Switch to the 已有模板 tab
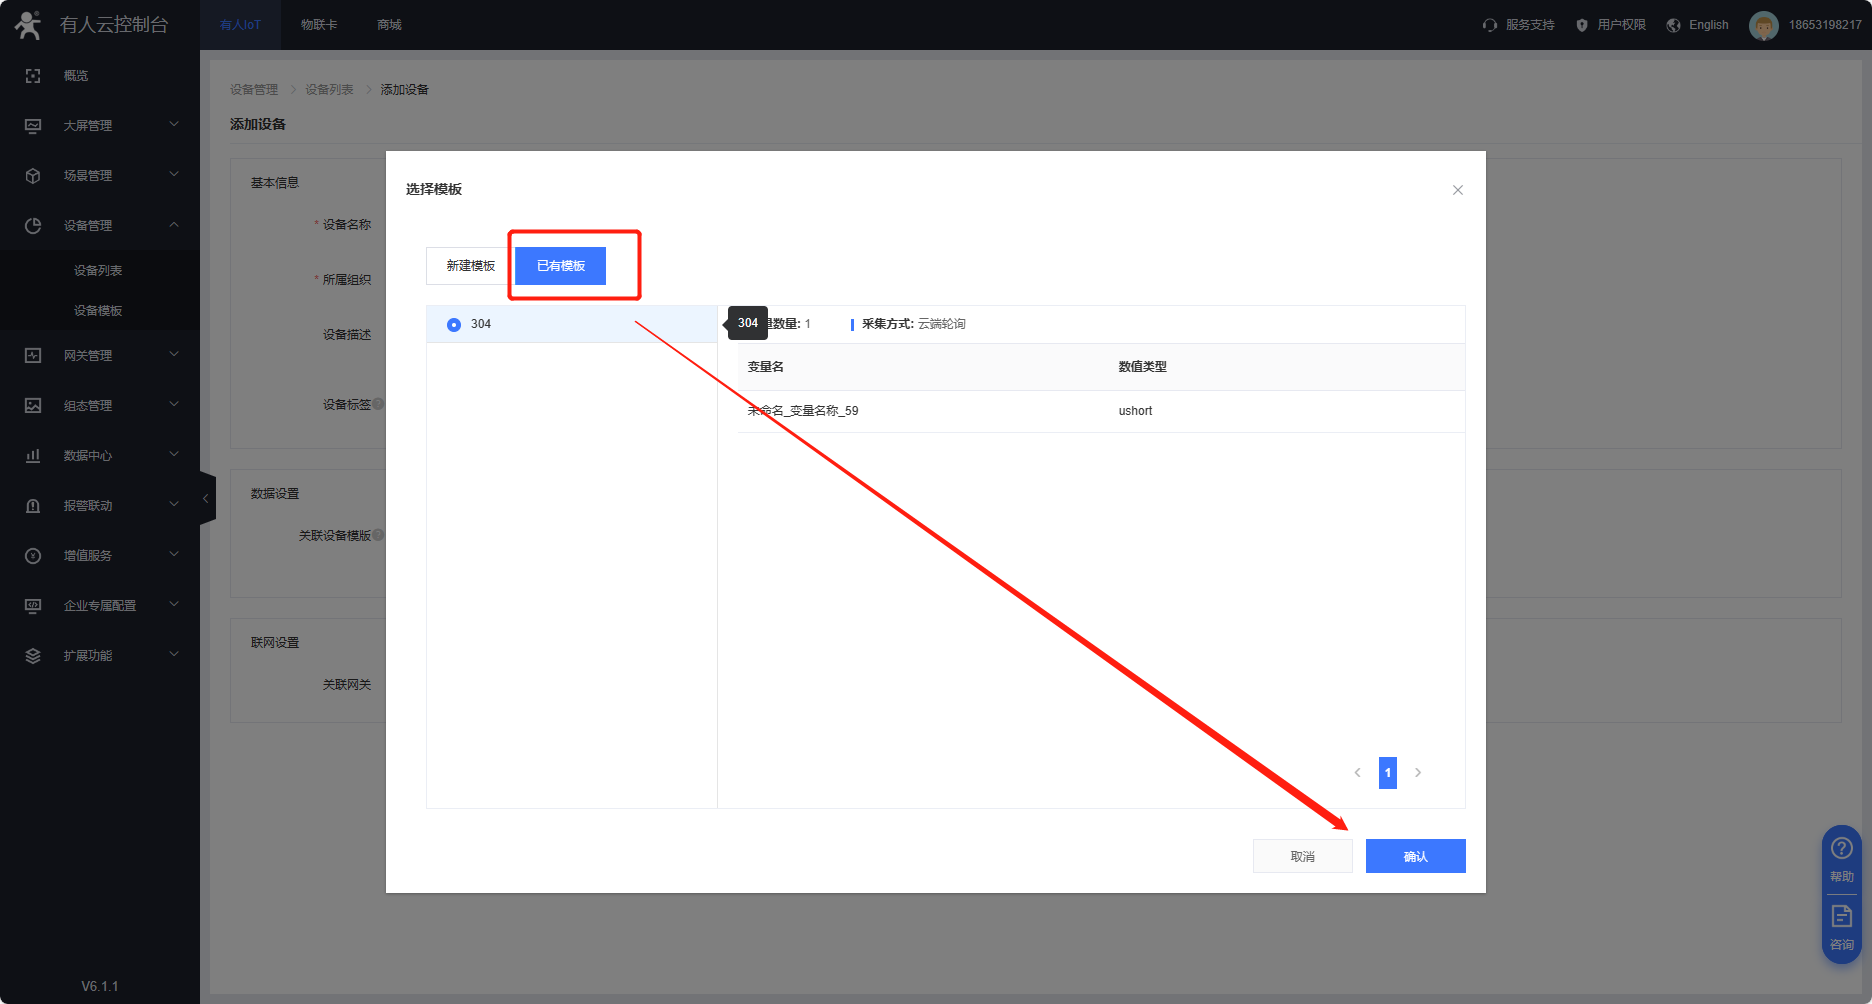The width and height of the screenshot is (1872, 1004). (x=561, y=266)
